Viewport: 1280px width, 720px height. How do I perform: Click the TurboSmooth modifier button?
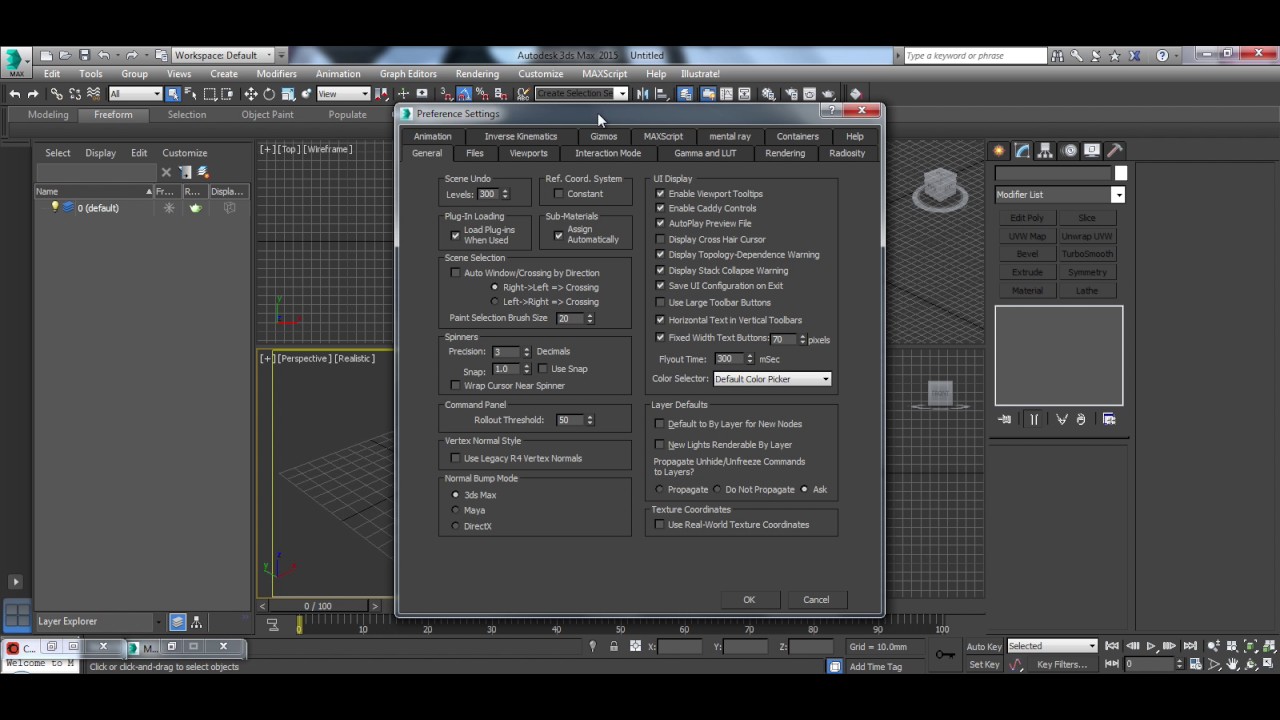coord(1087,254)
